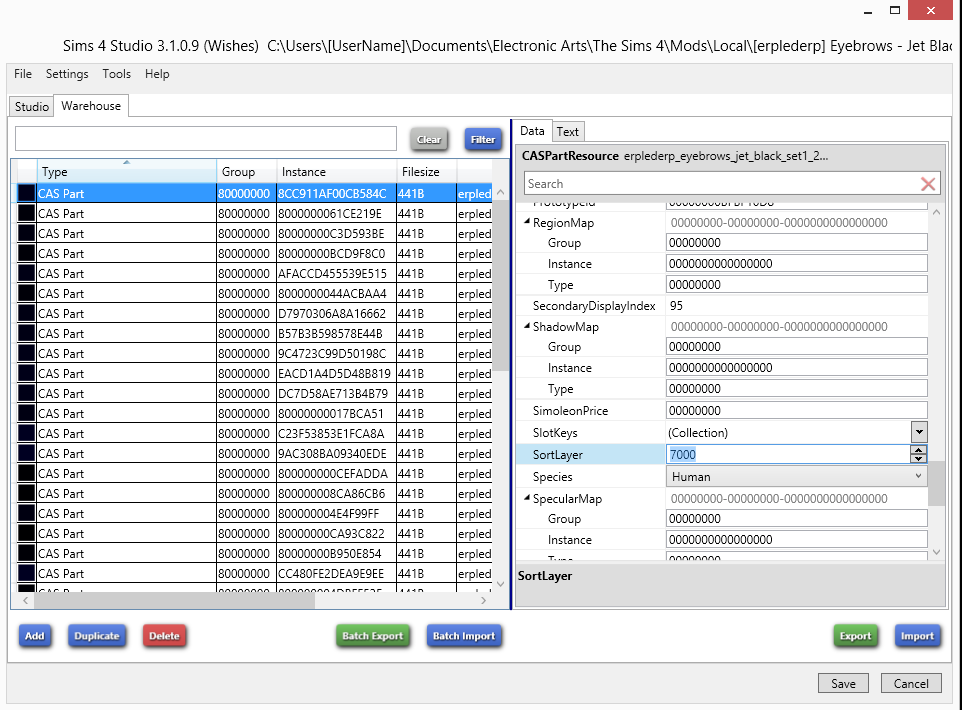Collapse the ShadowMap property group

click(526, 326)
